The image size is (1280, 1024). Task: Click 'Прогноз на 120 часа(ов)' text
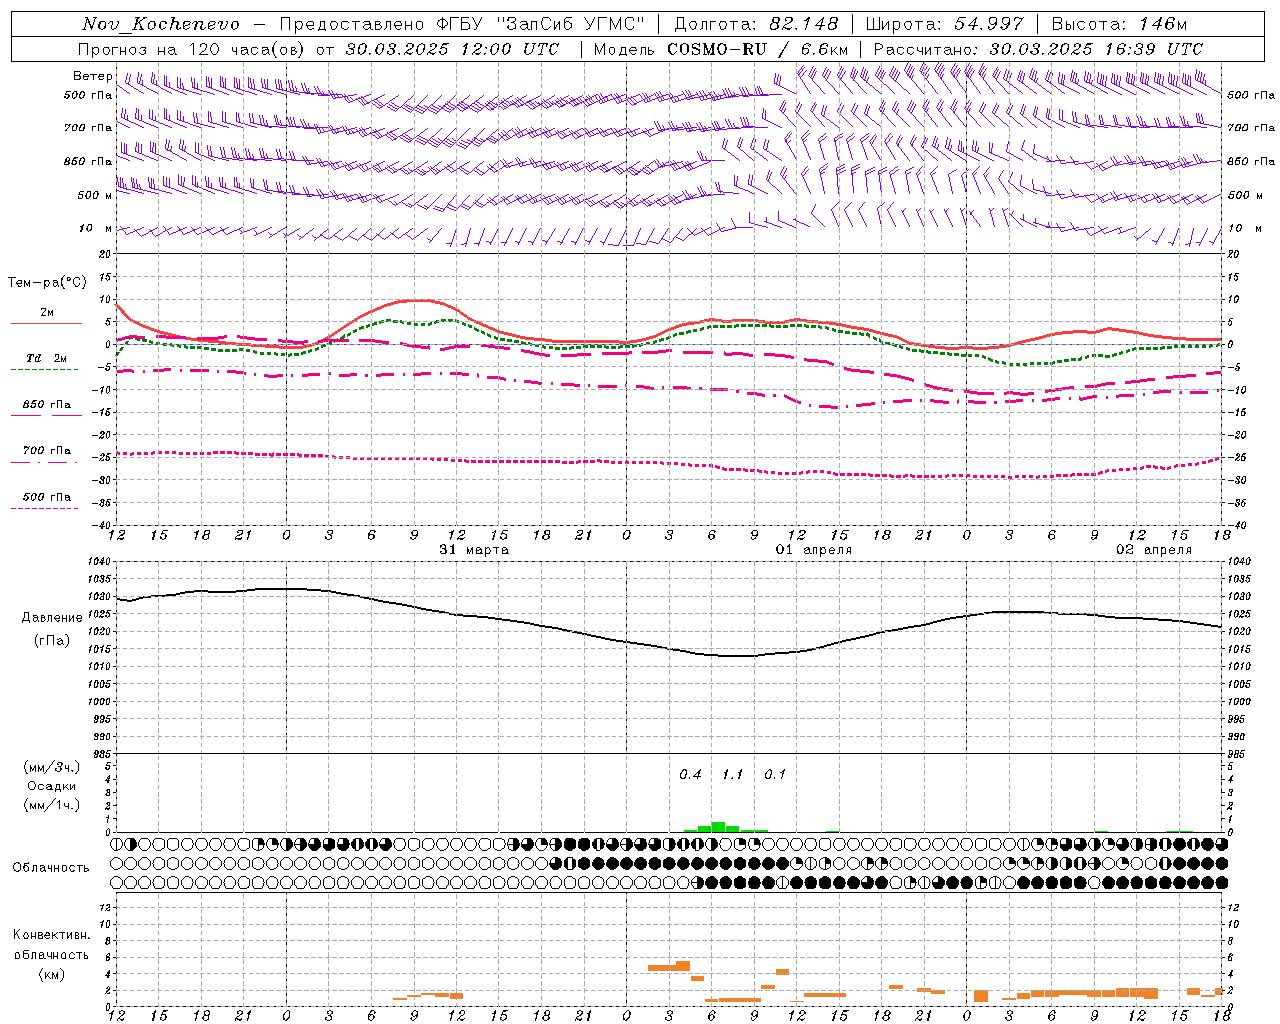[x=192, y=49]
